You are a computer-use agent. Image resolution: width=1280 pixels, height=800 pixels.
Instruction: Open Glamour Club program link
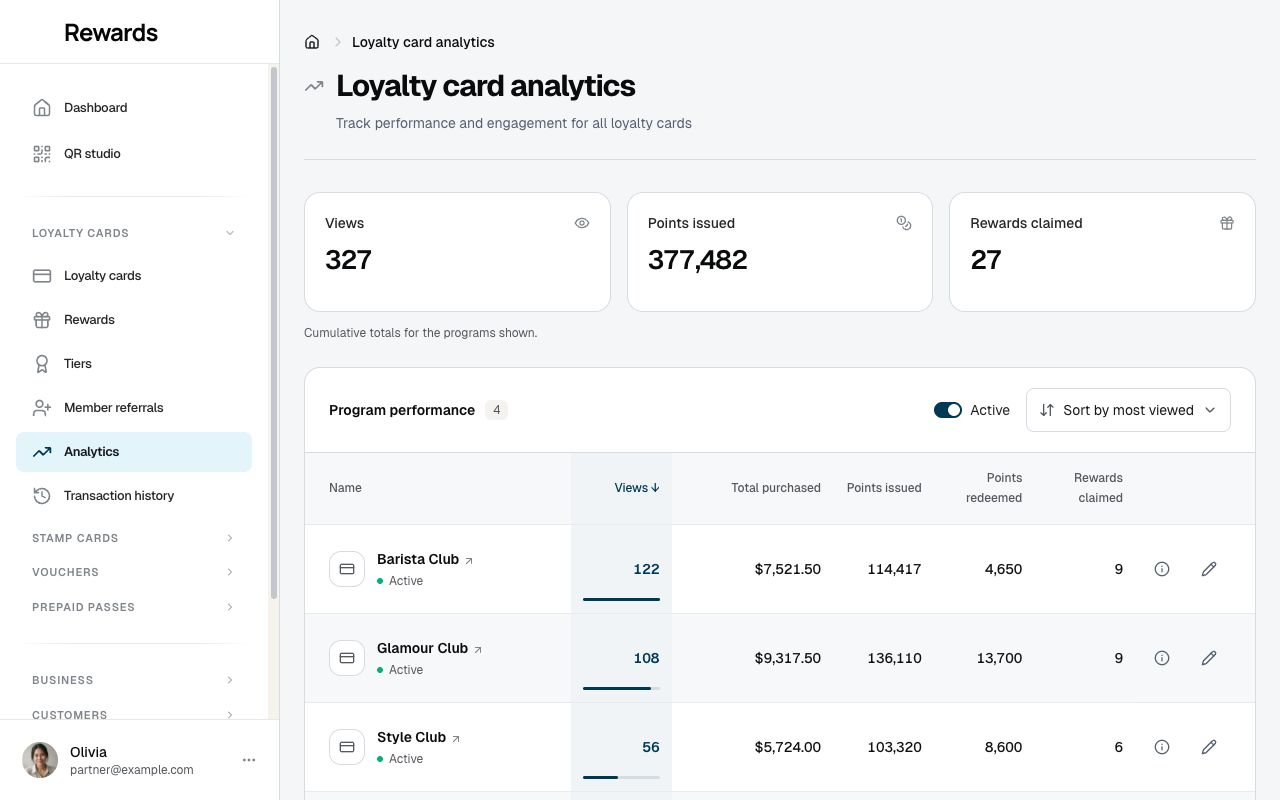click(x=430, y=648)
